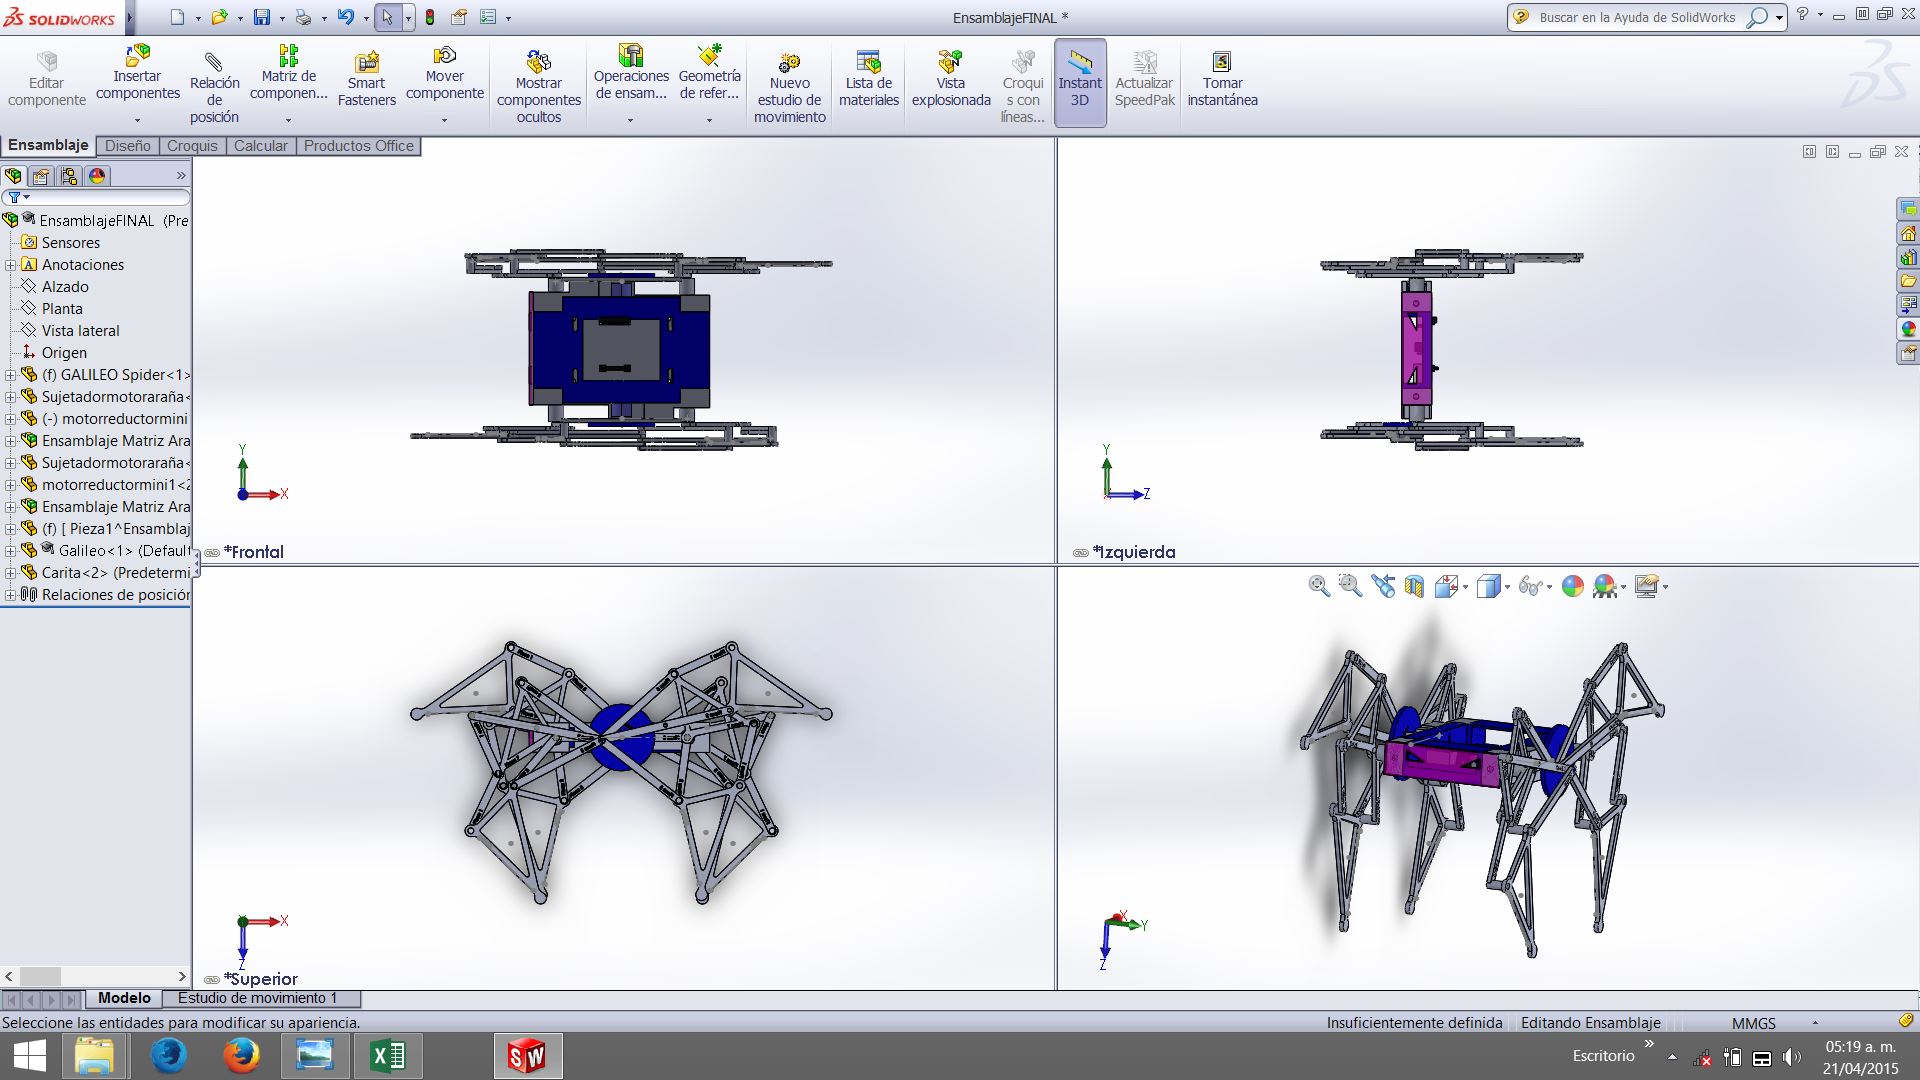Click the Tomar instantánea button
1920x1080 pixels.
coord(1222,79)
